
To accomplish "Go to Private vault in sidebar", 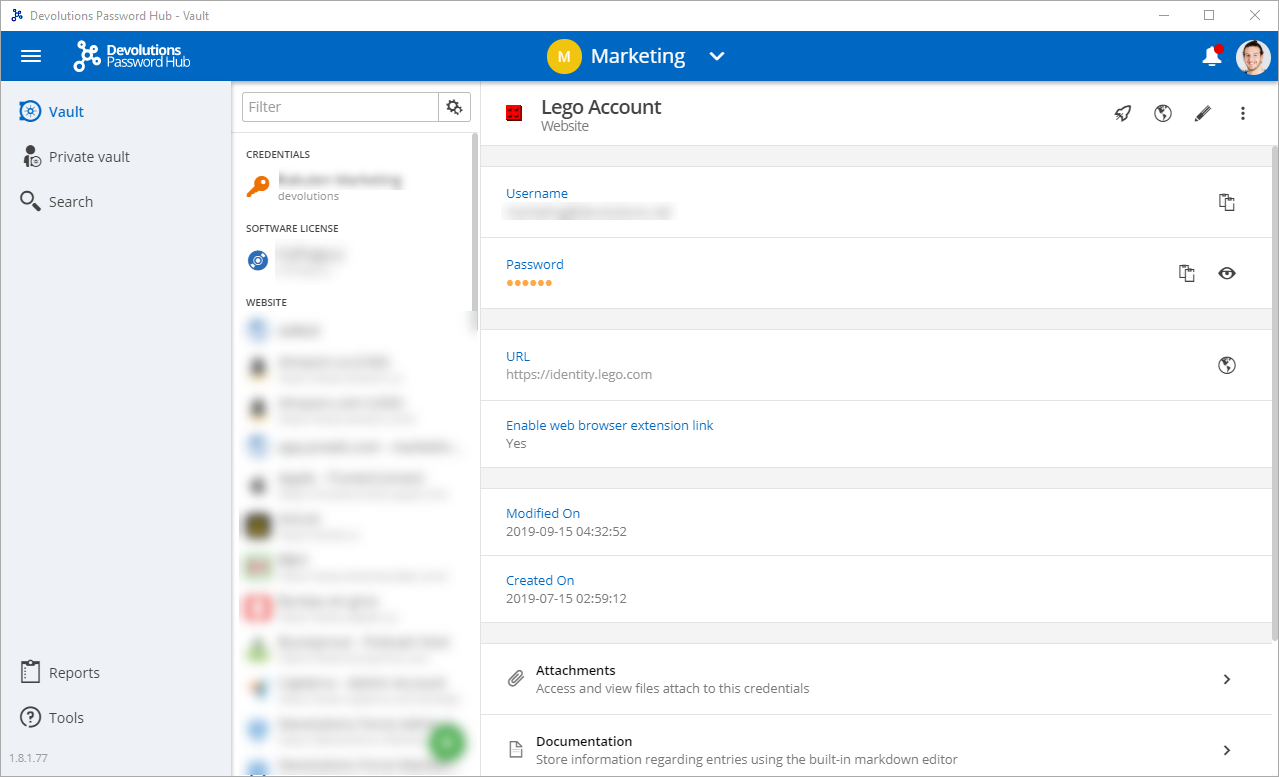I will point(89,157).
